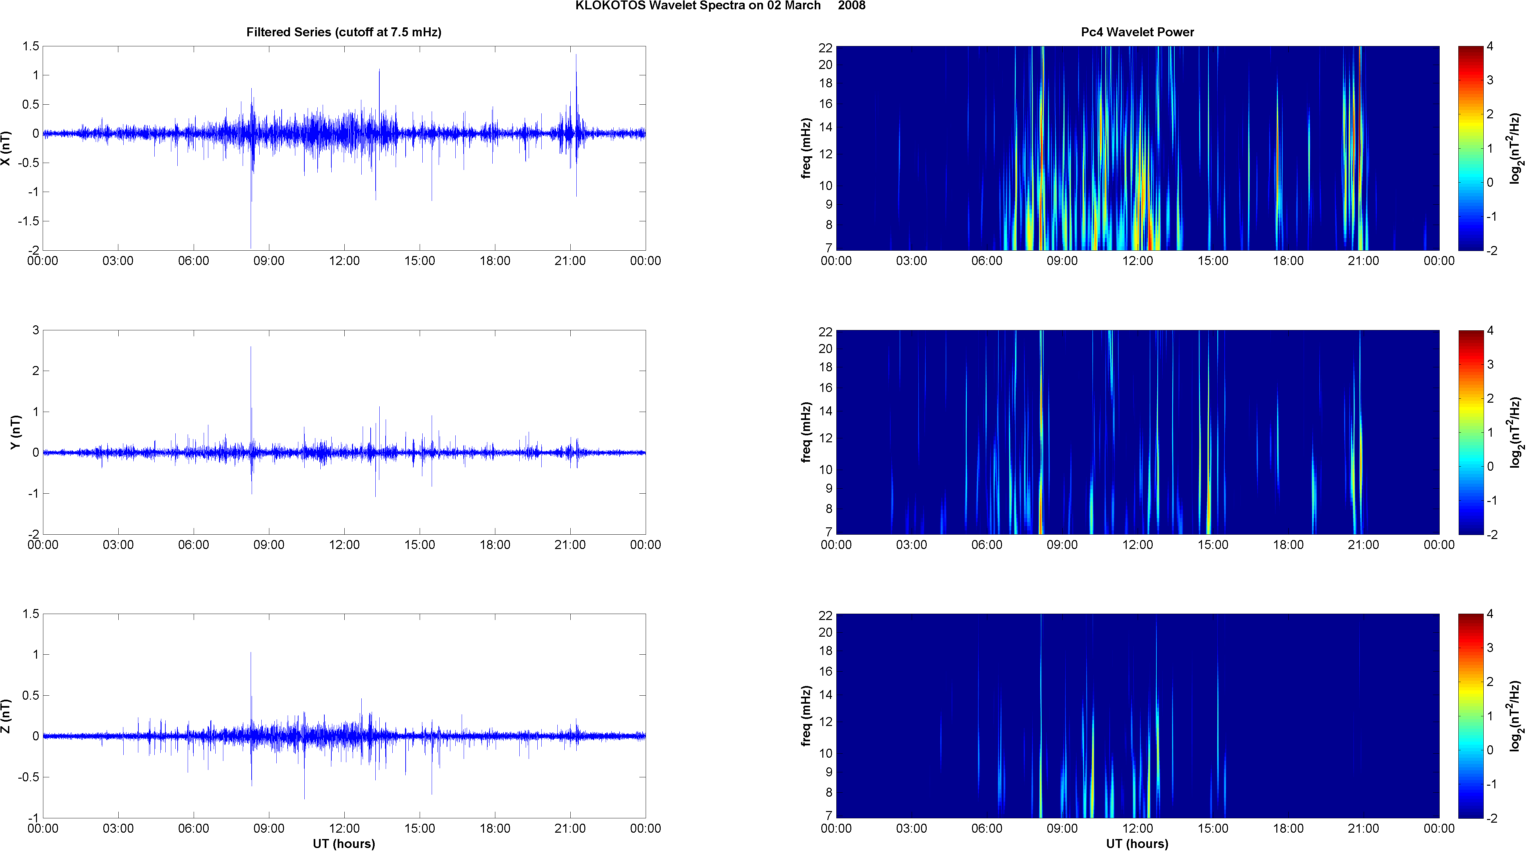Click the Z (nT) filtered time series plot
Screen dimensions: 1526x851
344,716
